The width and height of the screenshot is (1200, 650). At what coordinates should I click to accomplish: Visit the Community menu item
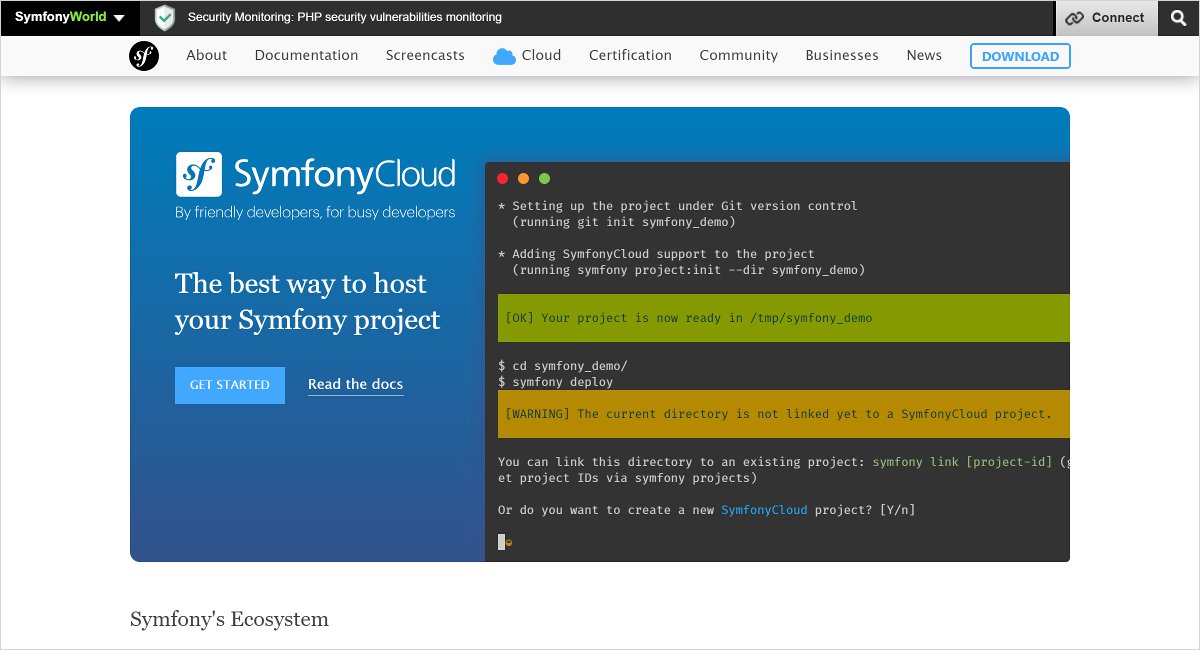(x=738, y=56)
